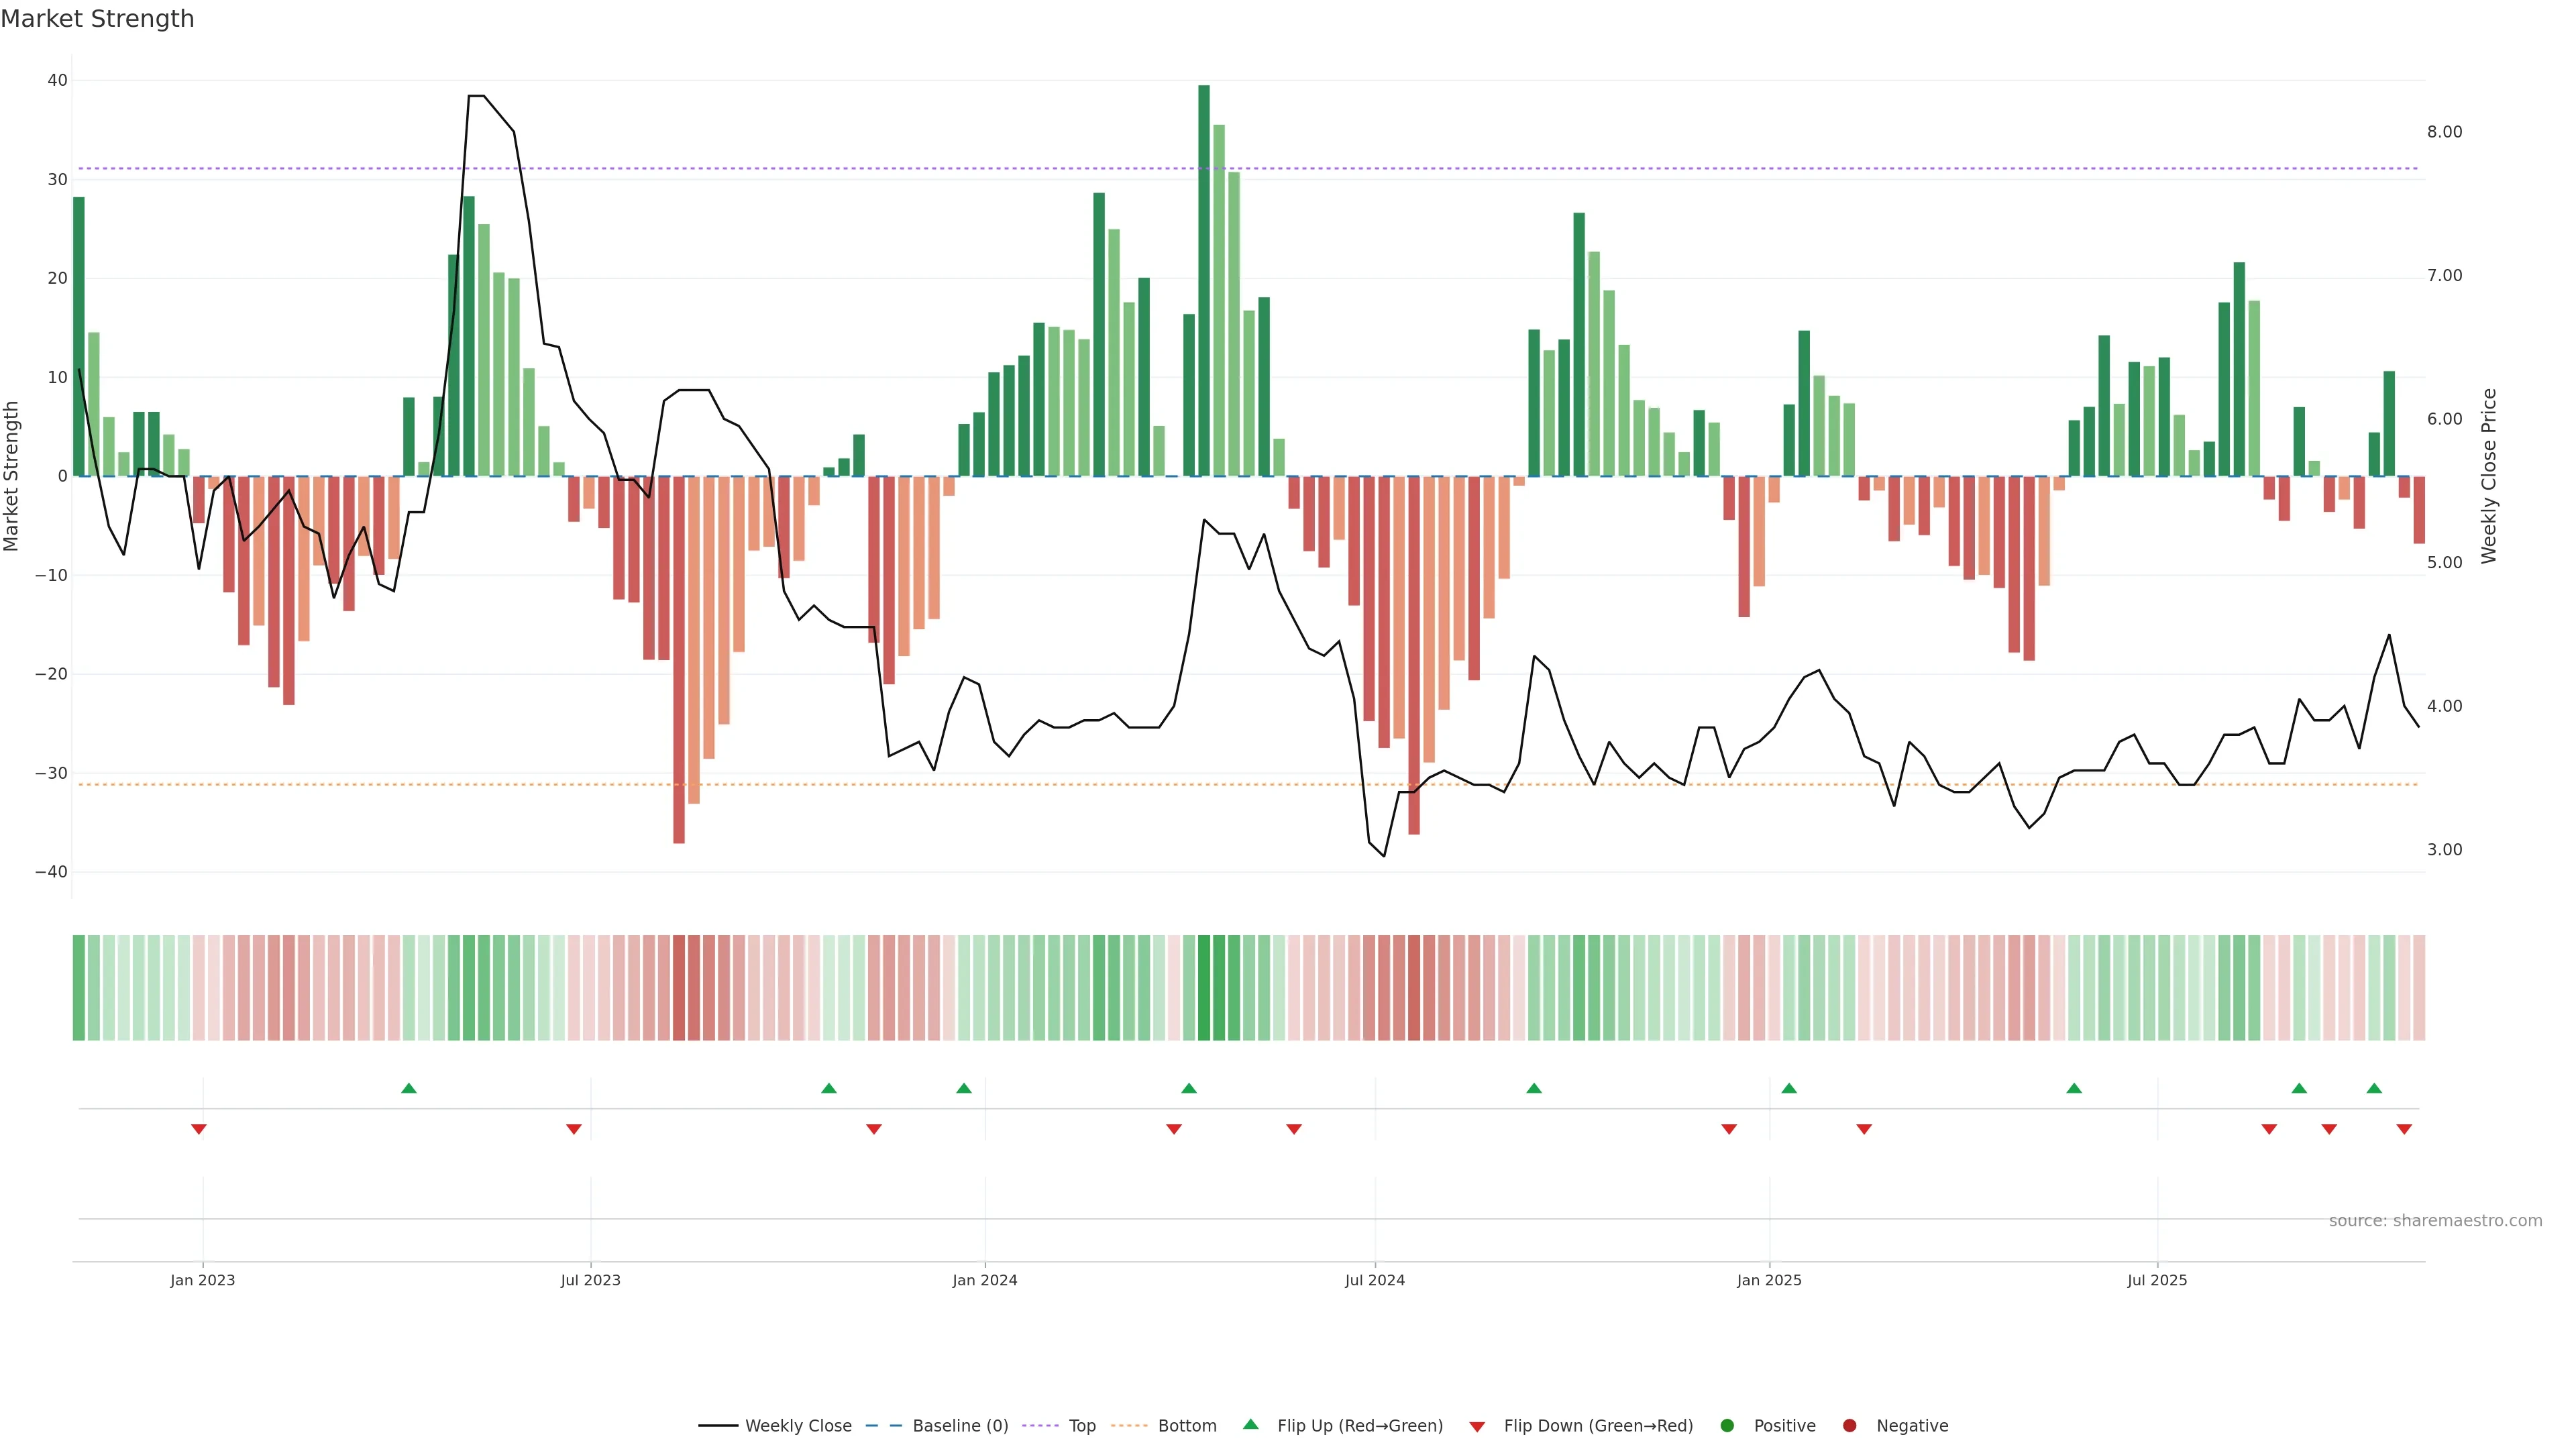Click the leftmost green heatmap strip cell
This screenshot has height=1449, width=2576.
point(78,988)
